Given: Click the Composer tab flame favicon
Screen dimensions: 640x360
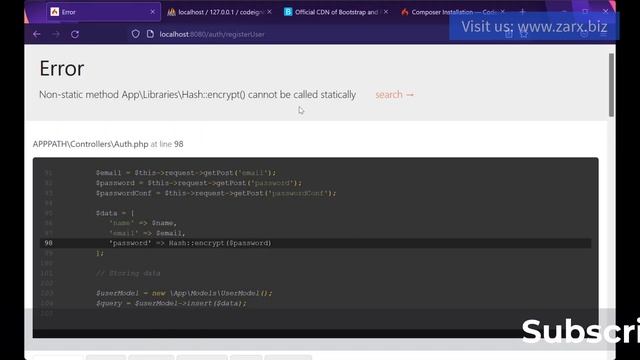Looking at the screenshot, I should point(404,12).
